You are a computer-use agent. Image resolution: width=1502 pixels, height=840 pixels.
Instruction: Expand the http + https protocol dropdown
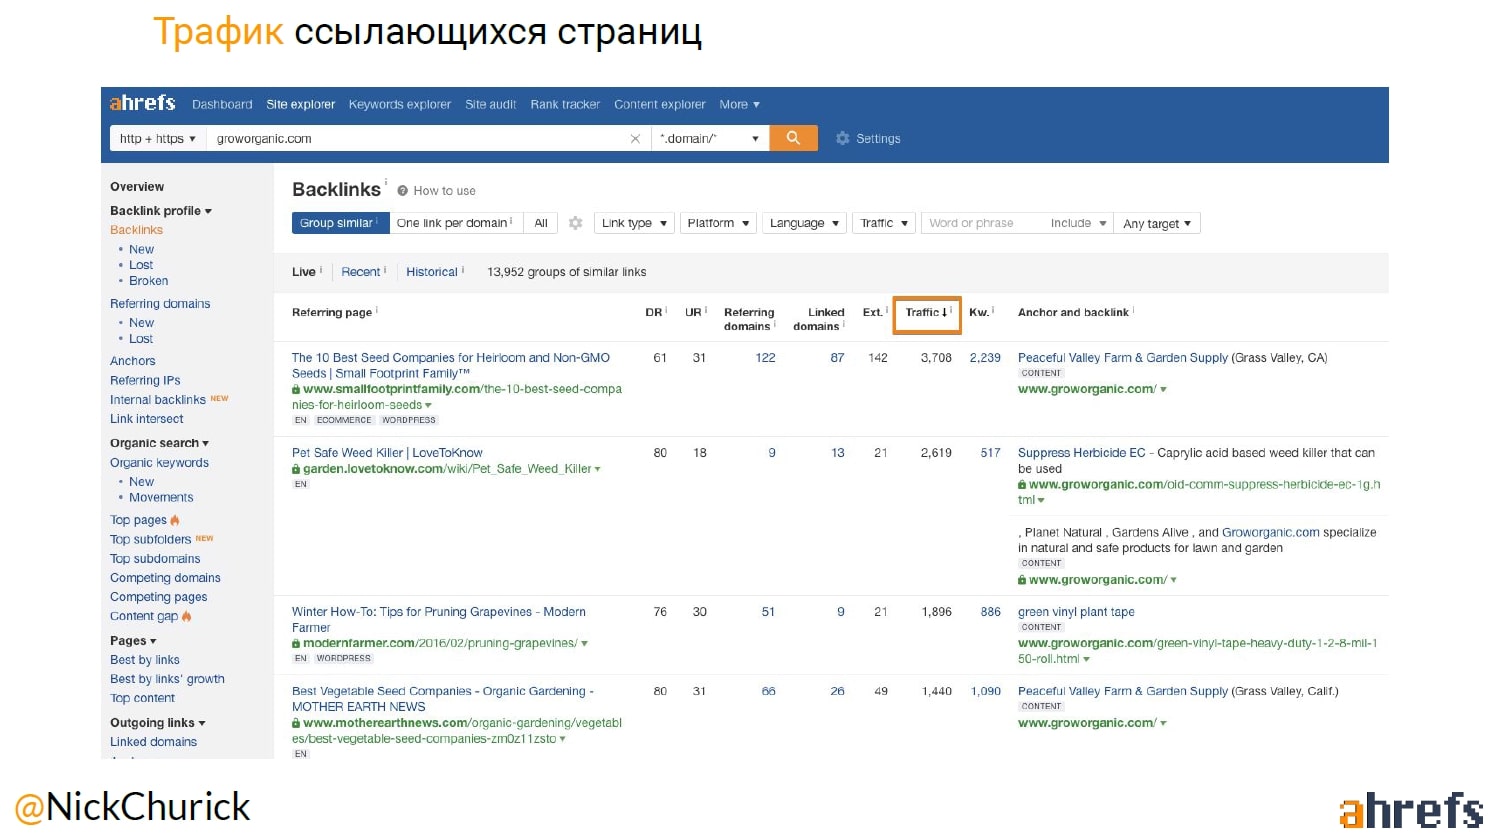click(x=157, y=139)
